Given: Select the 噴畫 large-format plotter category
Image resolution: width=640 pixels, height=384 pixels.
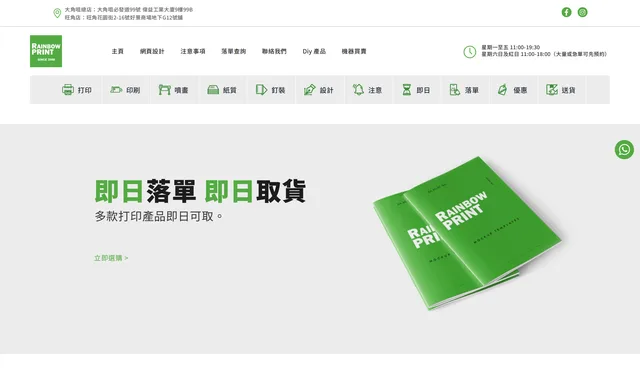Looking at the screenshot, I should (x=173, y=90).
